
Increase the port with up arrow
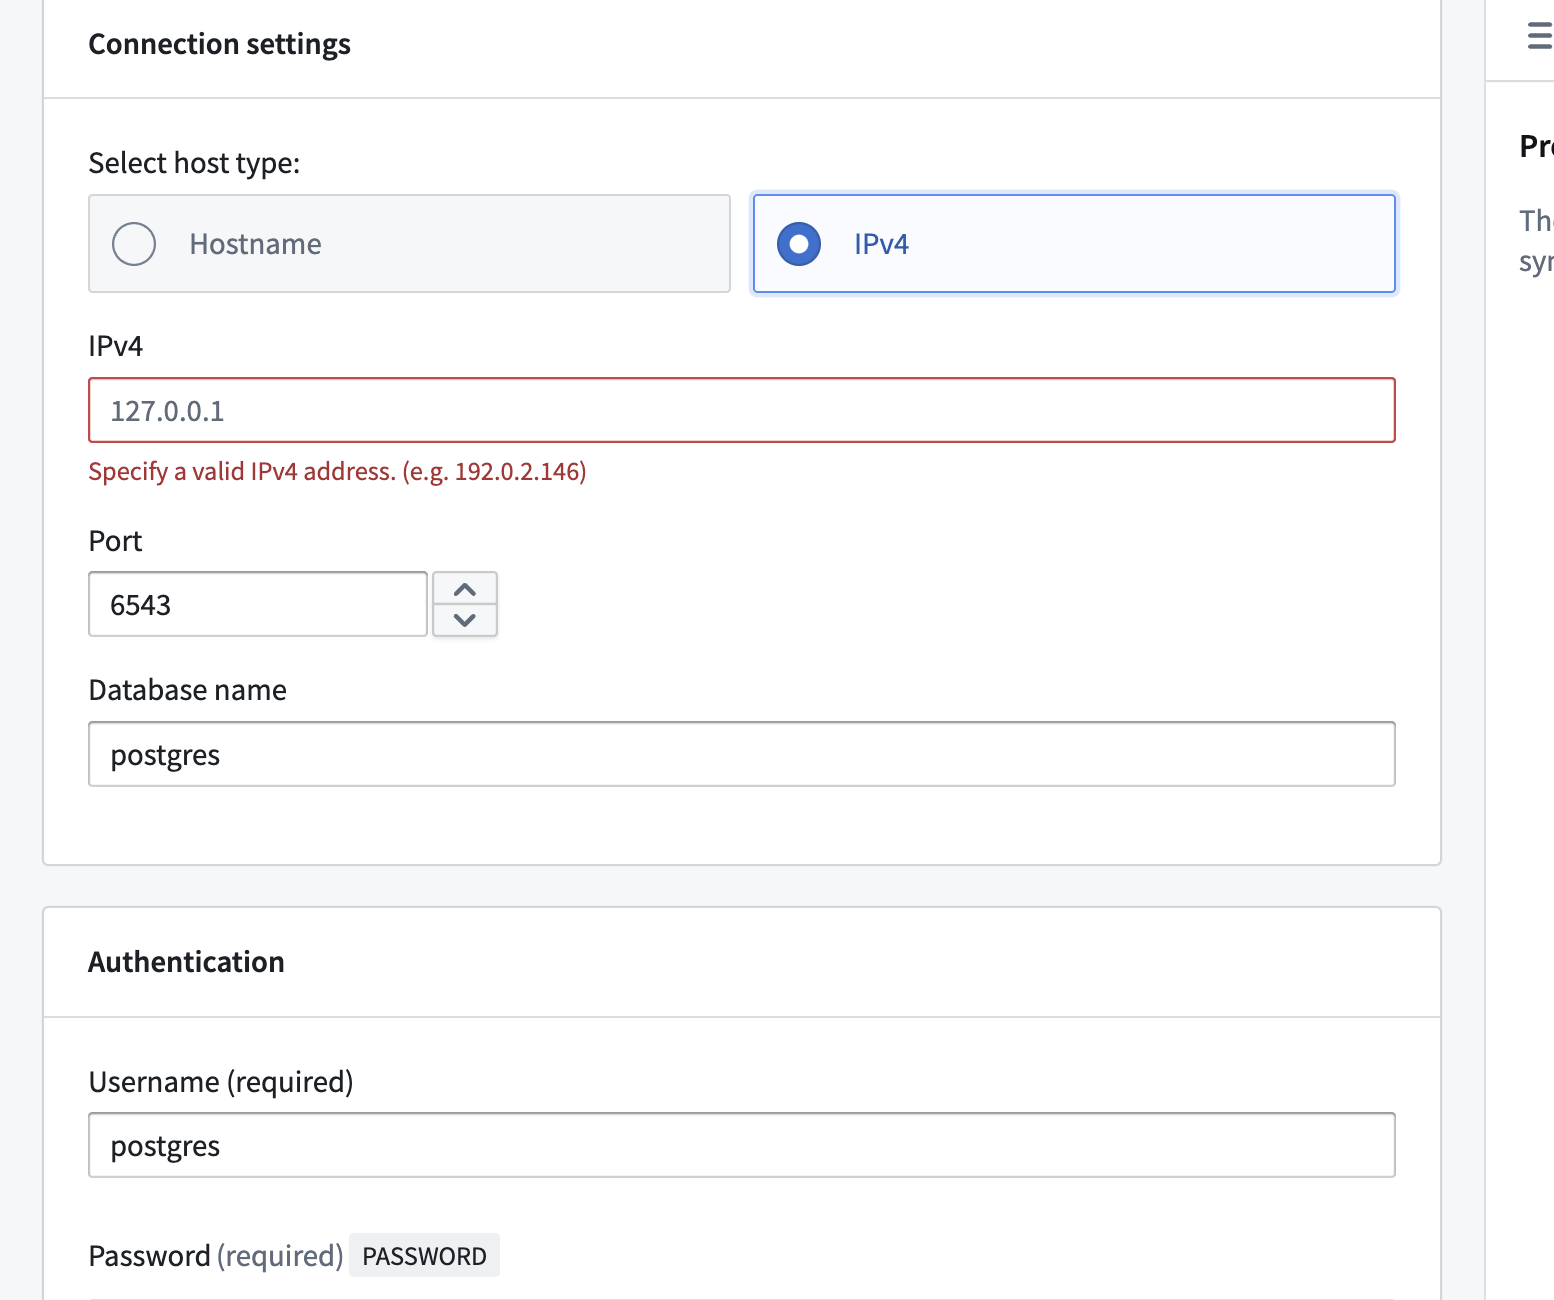click(x=465, y=589)
